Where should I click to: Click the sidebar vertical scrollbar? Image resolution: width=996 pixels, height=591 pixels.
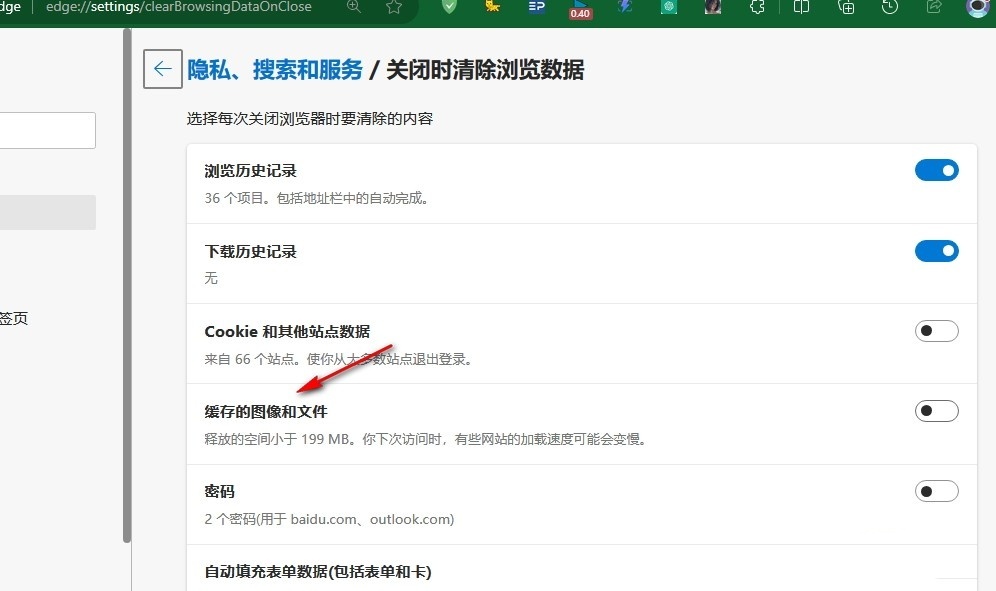tap(127, 285)
